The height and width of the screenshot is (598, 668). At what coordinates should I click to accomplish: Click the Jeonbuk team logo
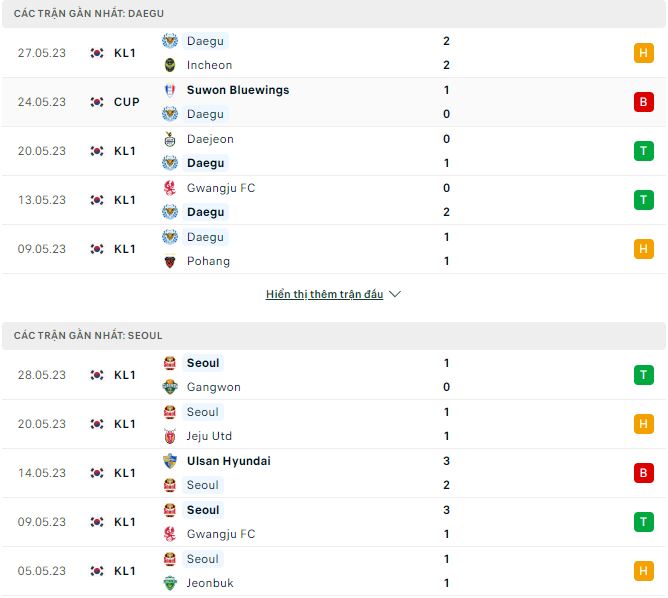click(170, 583)
